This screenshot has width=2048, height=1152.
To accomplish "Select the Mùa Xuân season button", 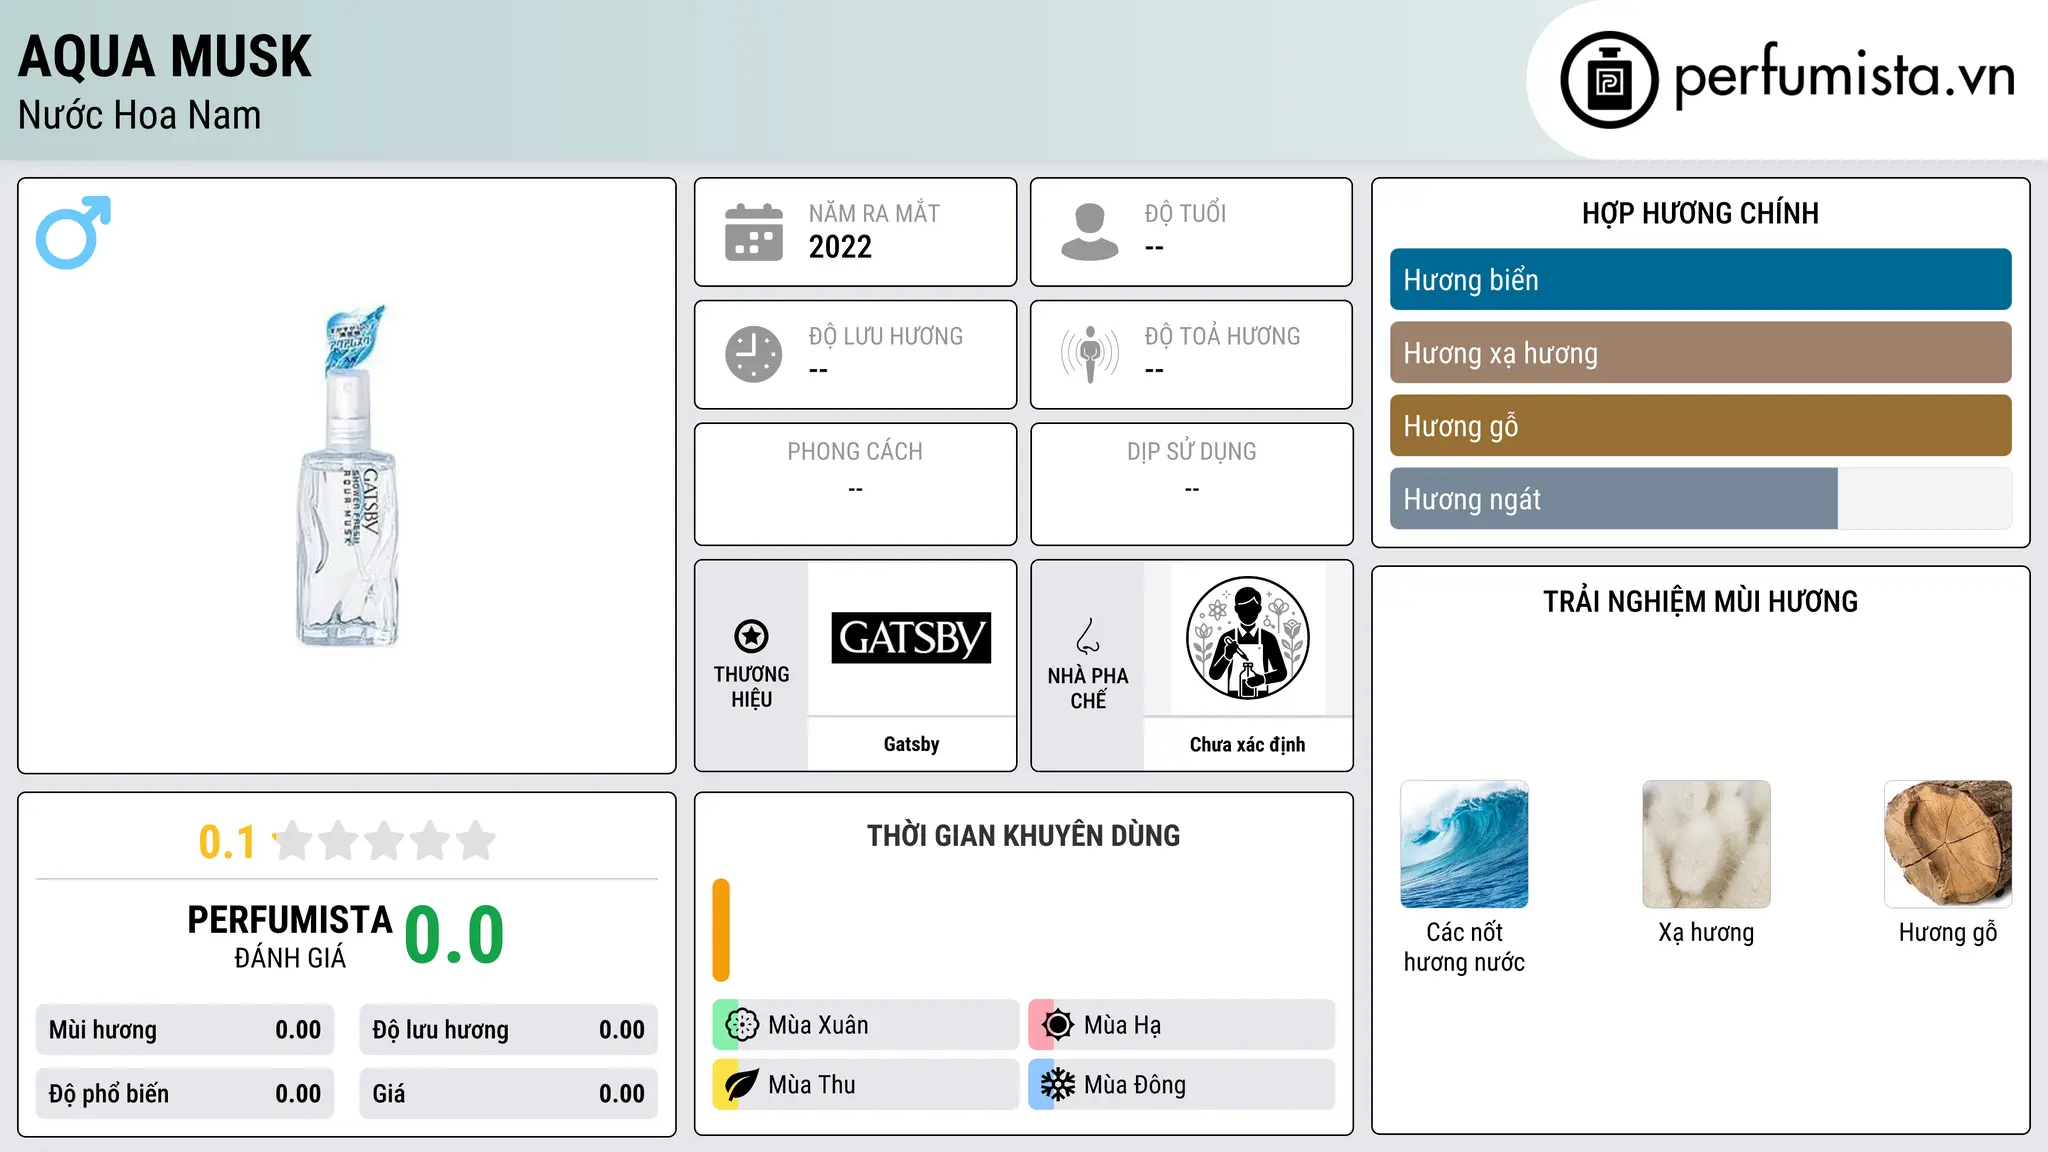I will (866, 1025).
